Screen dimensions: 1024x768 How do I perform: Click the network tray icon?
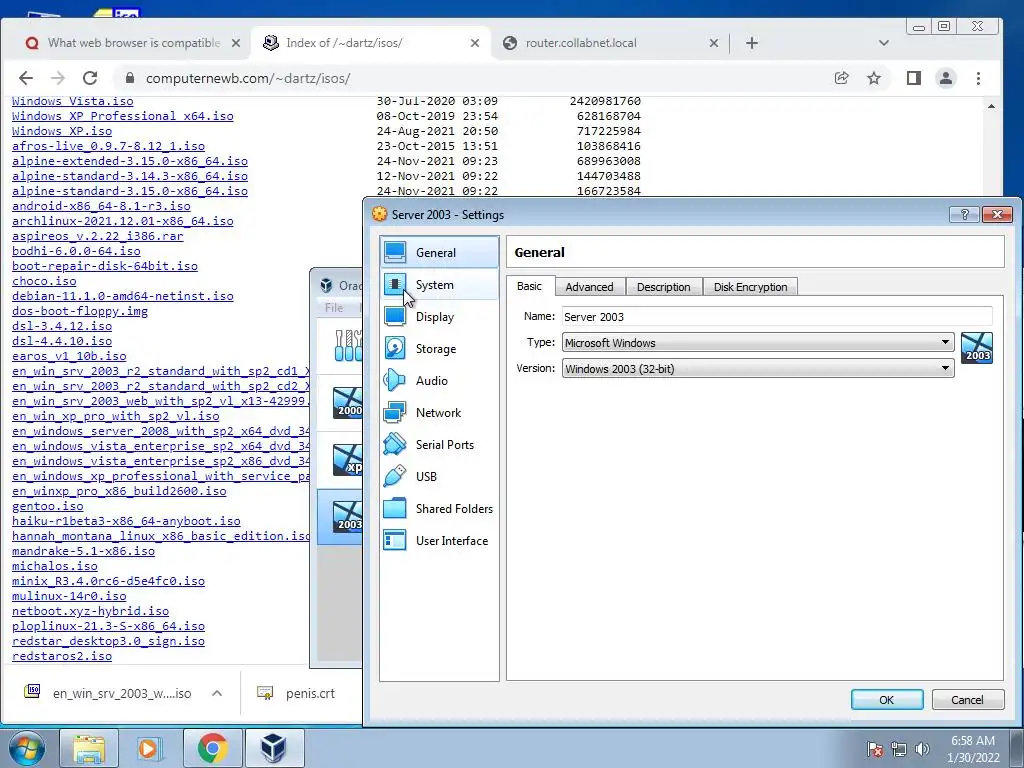click(899, 749)
